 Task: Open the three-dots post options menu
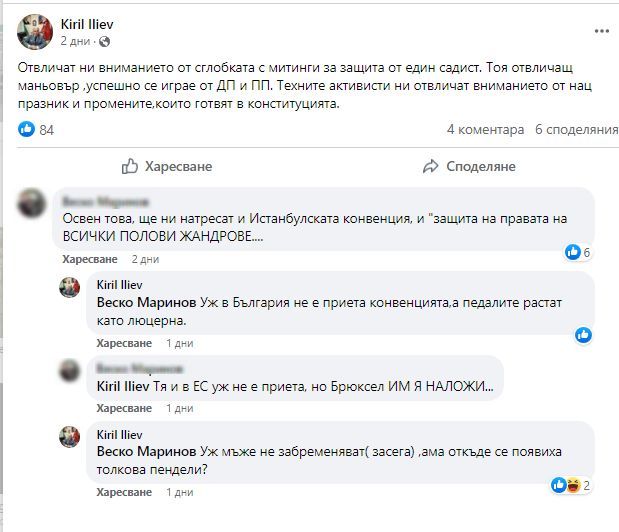pos(602,31)
